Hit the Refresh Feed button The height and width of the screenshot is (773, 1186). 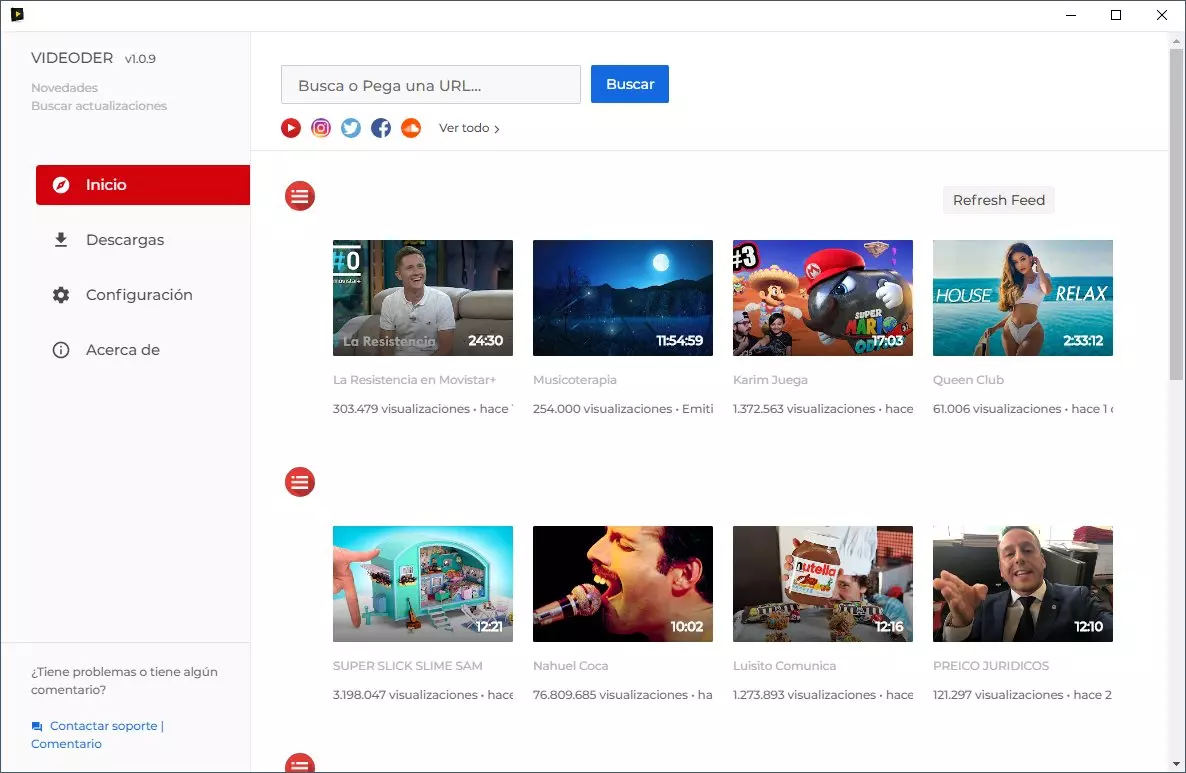pos(998,200)
